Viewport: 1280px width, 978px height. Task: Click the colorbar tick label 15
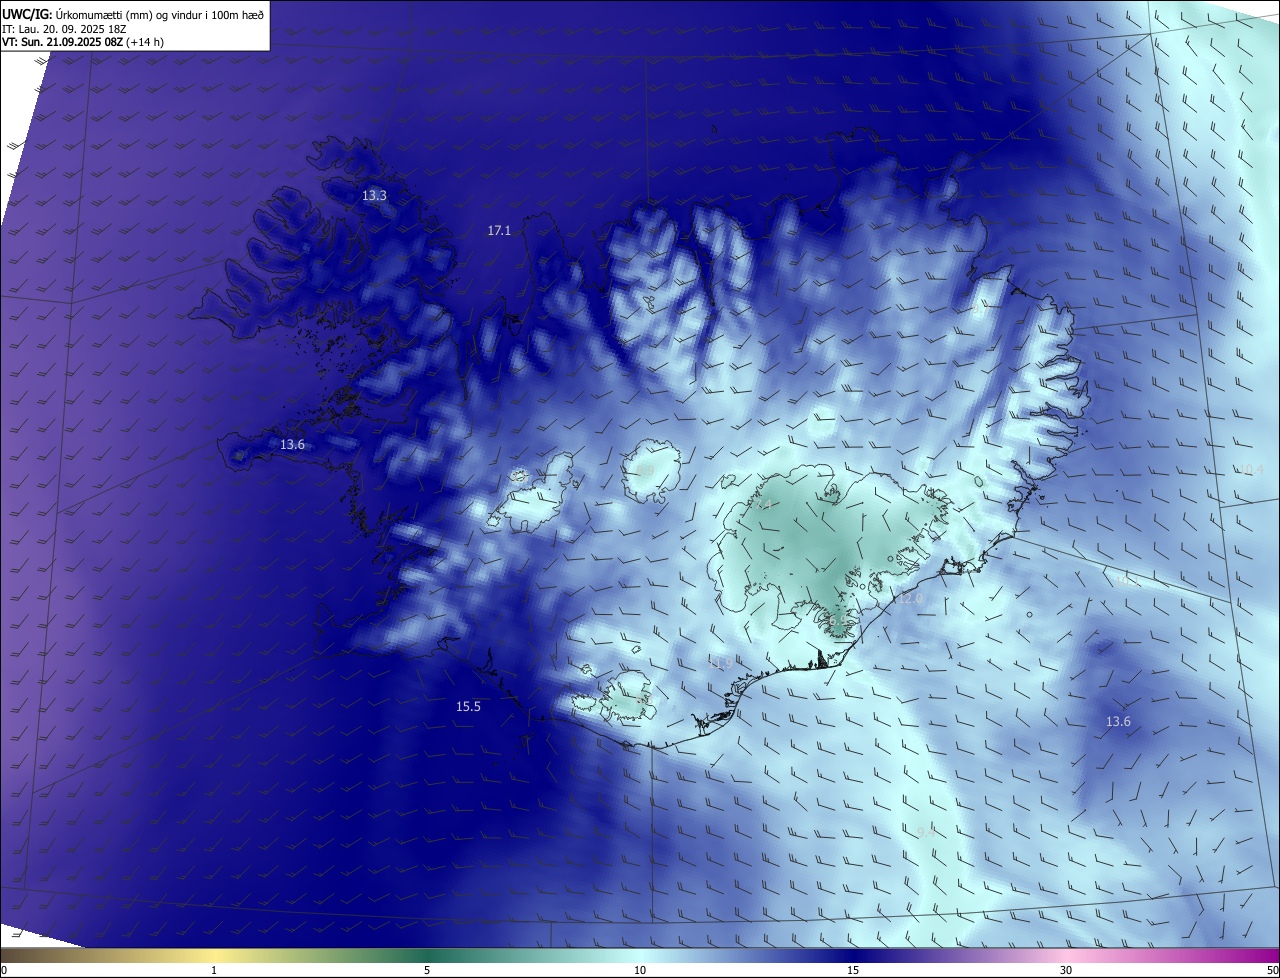(853, 970)
